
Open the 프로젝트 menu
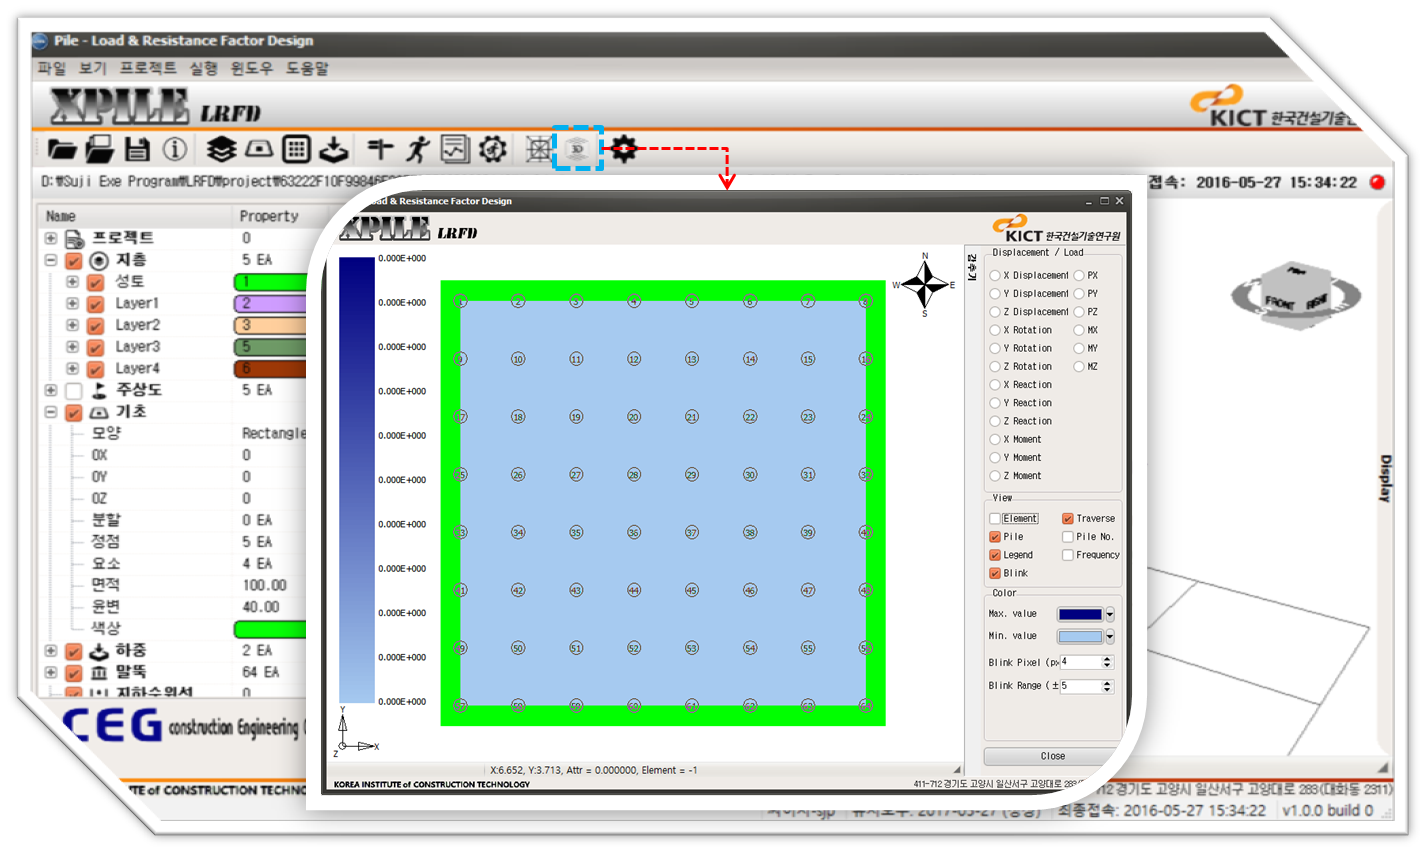[148, 68]
